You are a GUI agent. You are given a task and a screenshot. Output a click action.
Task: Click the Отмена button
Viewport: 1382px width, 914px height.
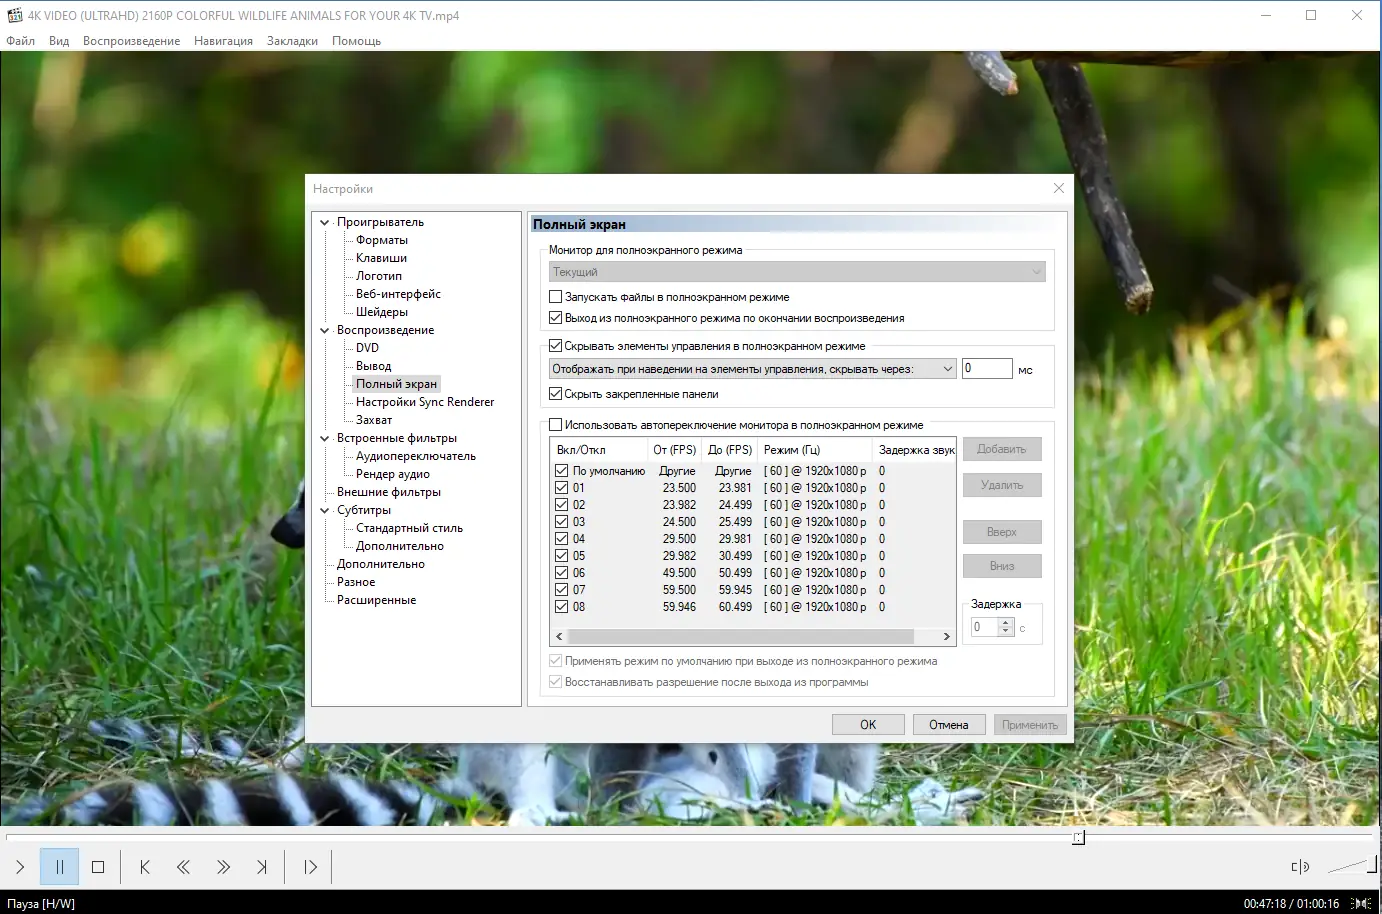click(949, 725)
